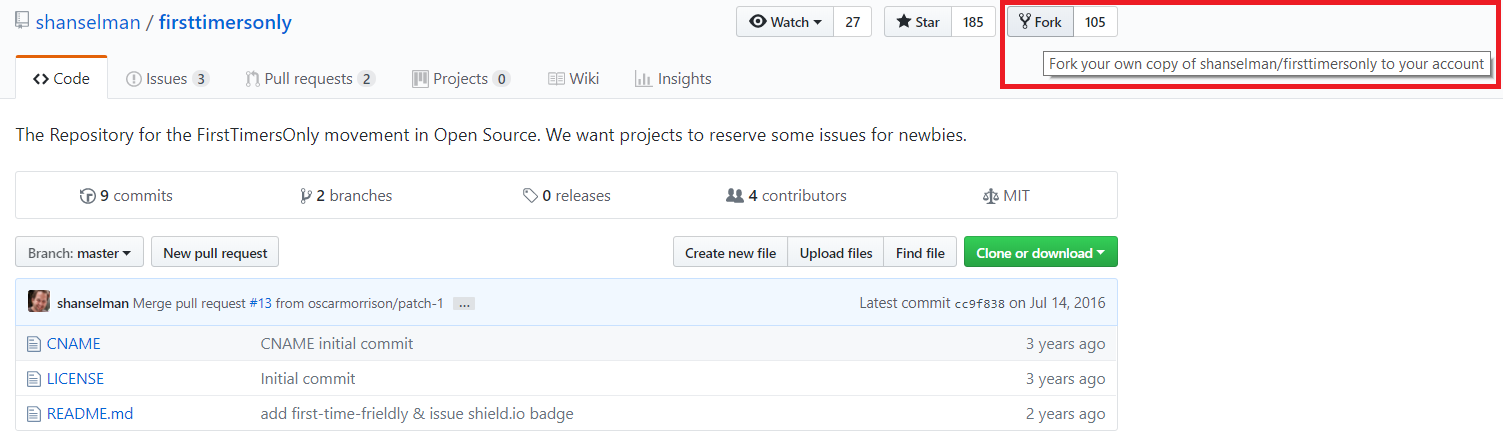The width and height of the screenshot is (1503, 436).
Task: Click the file icon beside LICENSE
Action: tap(33, 379)
